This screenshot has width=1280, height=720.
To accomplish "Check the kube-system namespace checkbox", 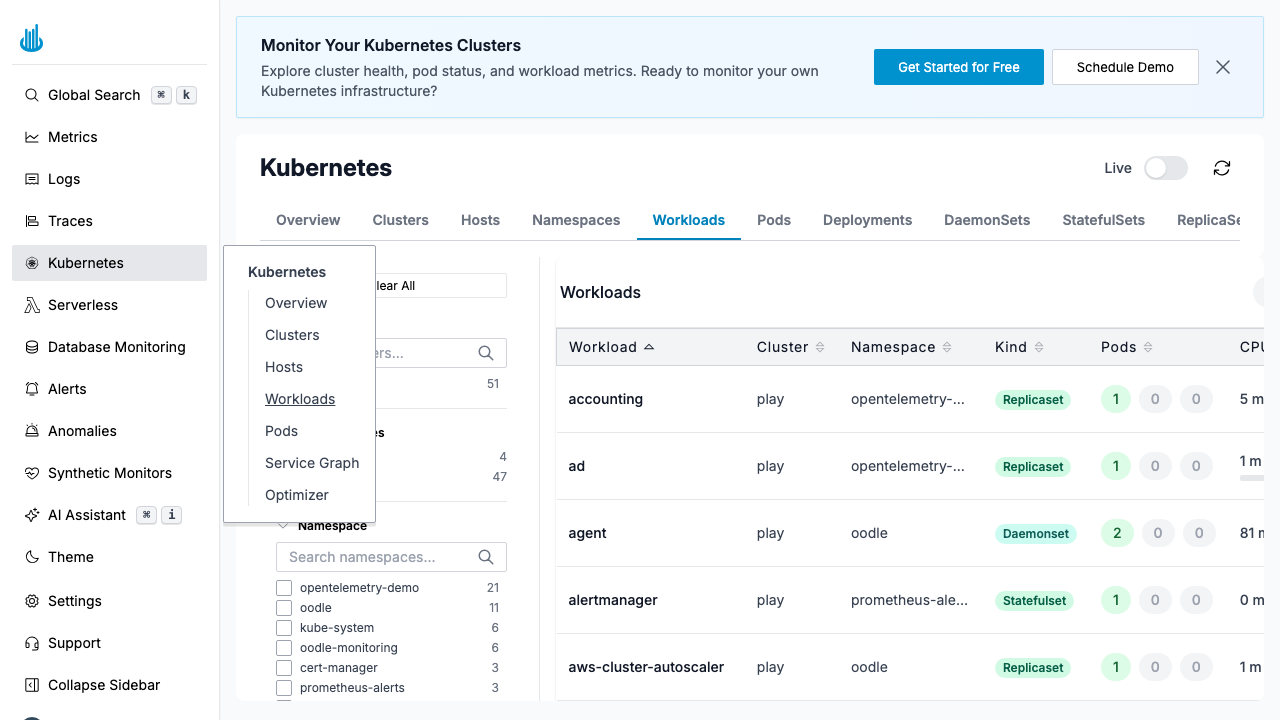I will click(x=284, y=628).
